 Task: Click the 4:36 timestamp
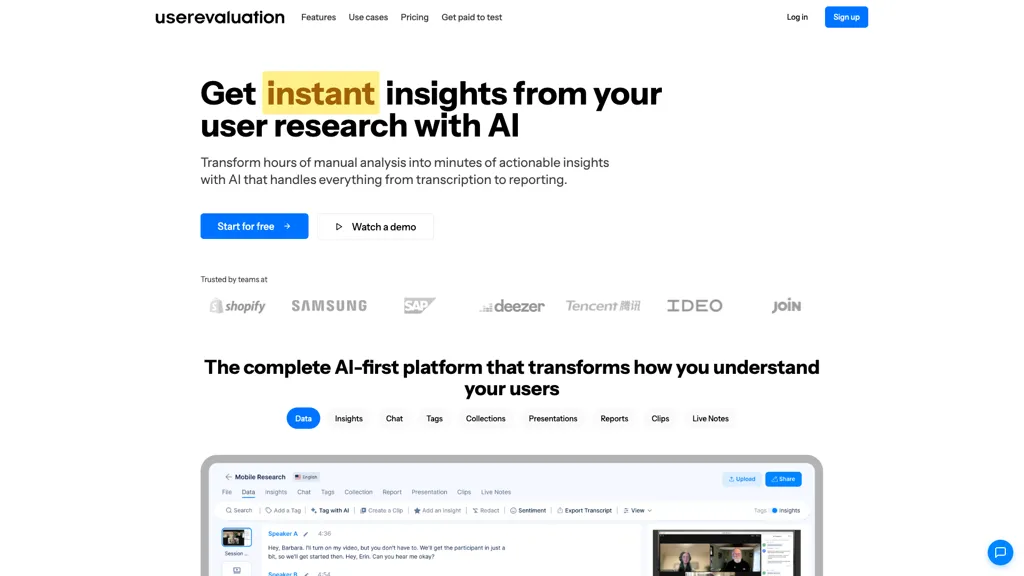tap(325, 534)
